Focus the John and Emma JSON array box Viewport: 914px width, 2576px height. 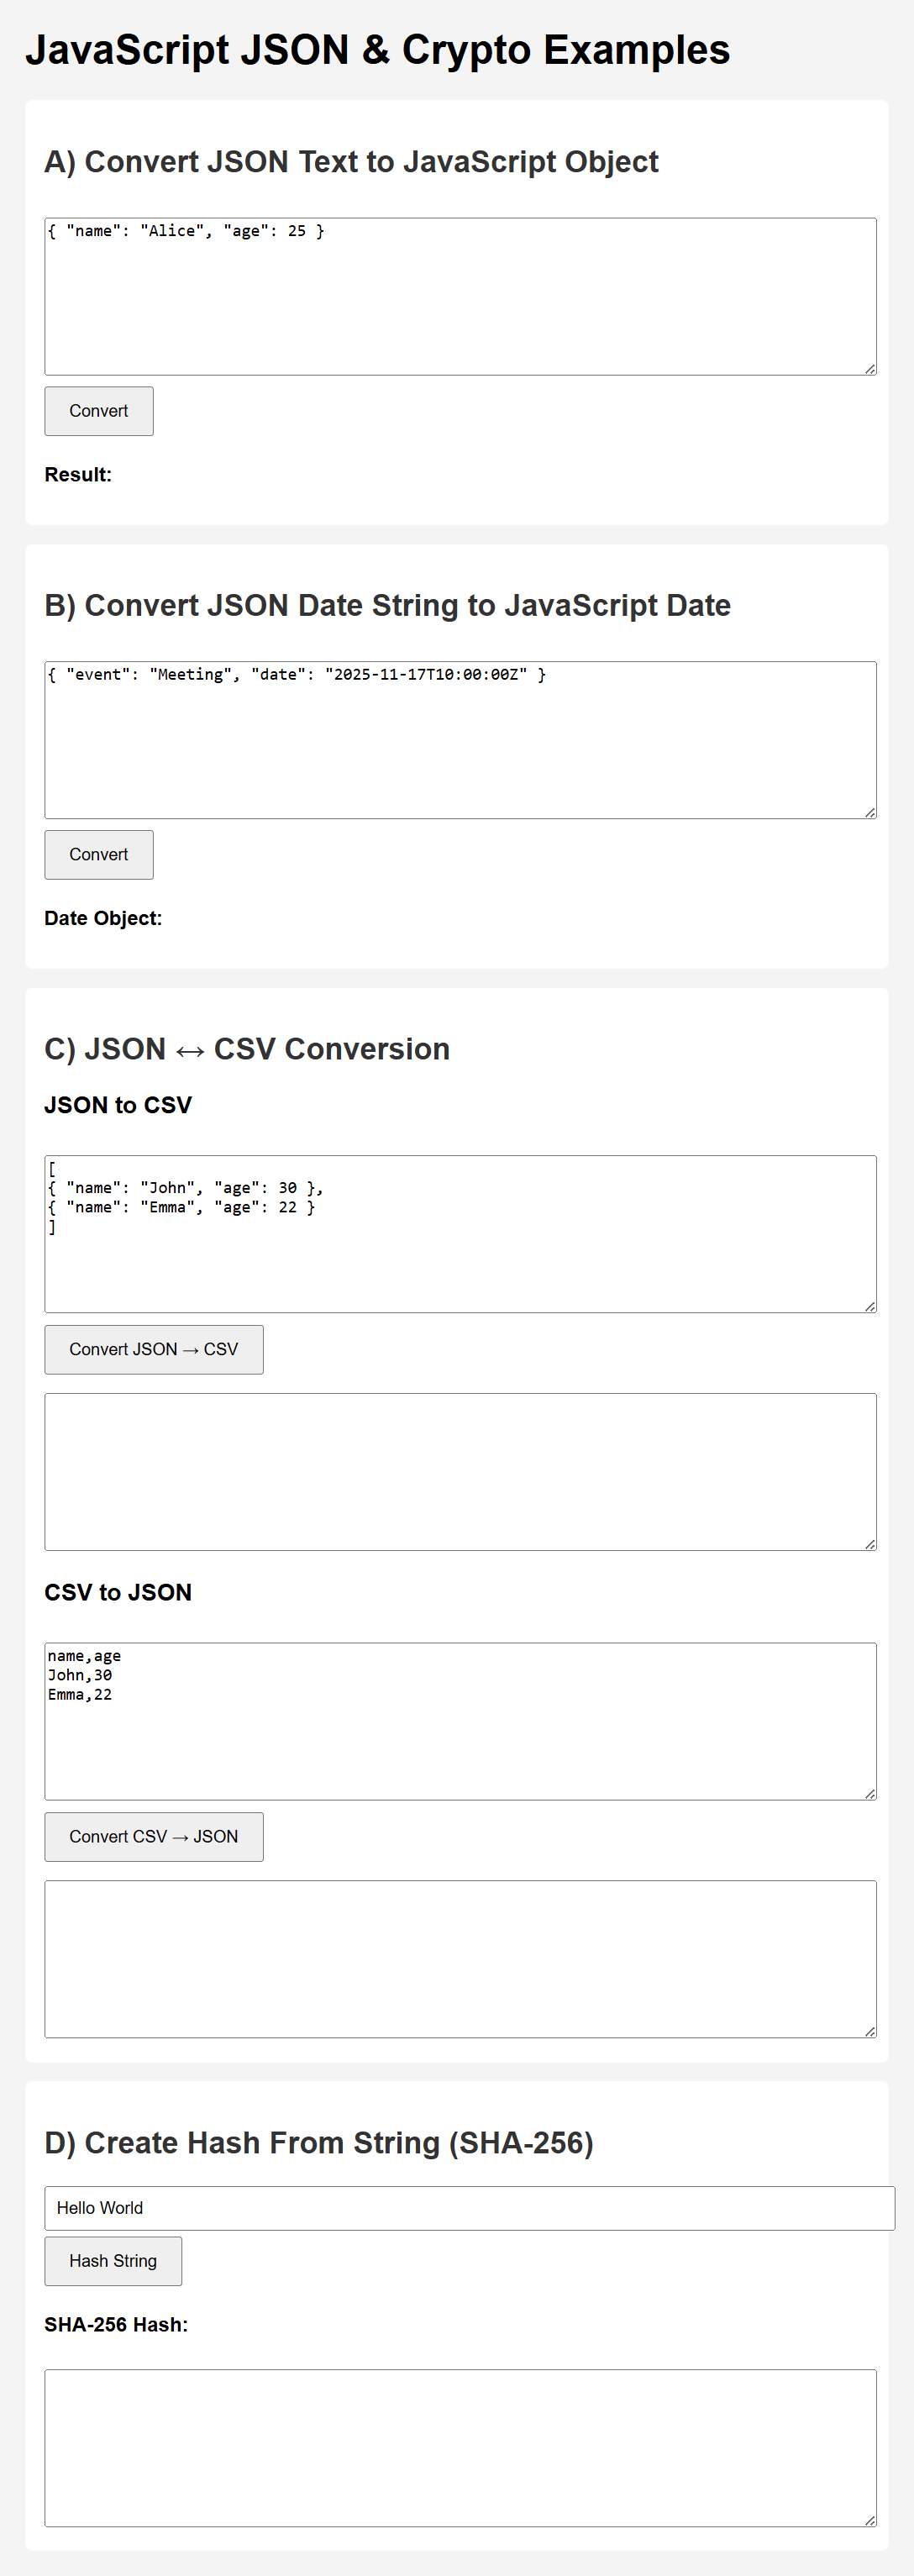tap(460, 1234)
